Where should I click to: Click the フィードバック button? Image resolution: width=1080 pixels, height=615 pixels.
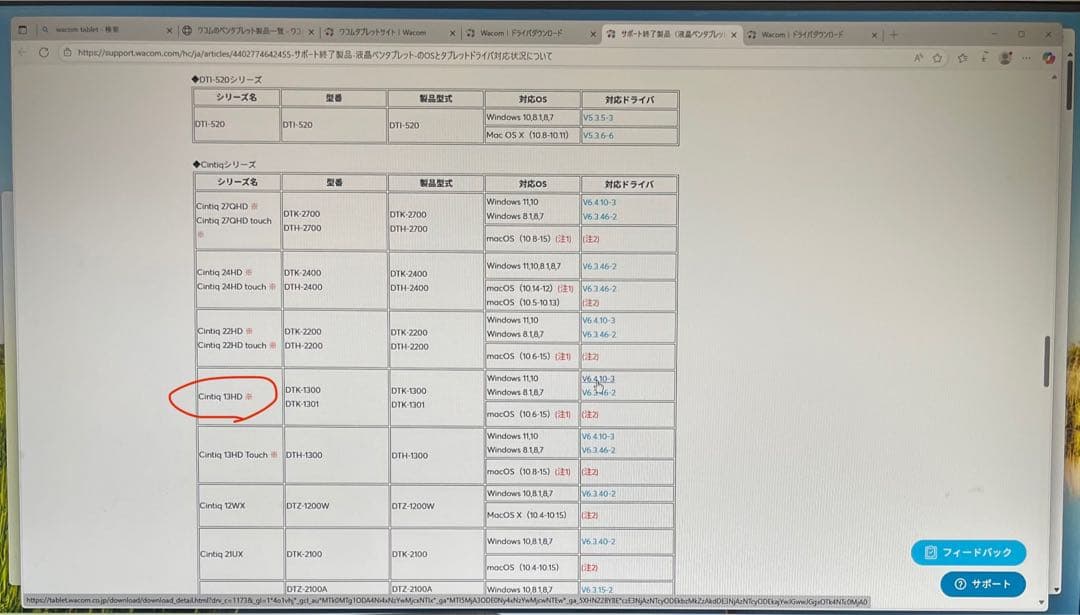(968, 552)
